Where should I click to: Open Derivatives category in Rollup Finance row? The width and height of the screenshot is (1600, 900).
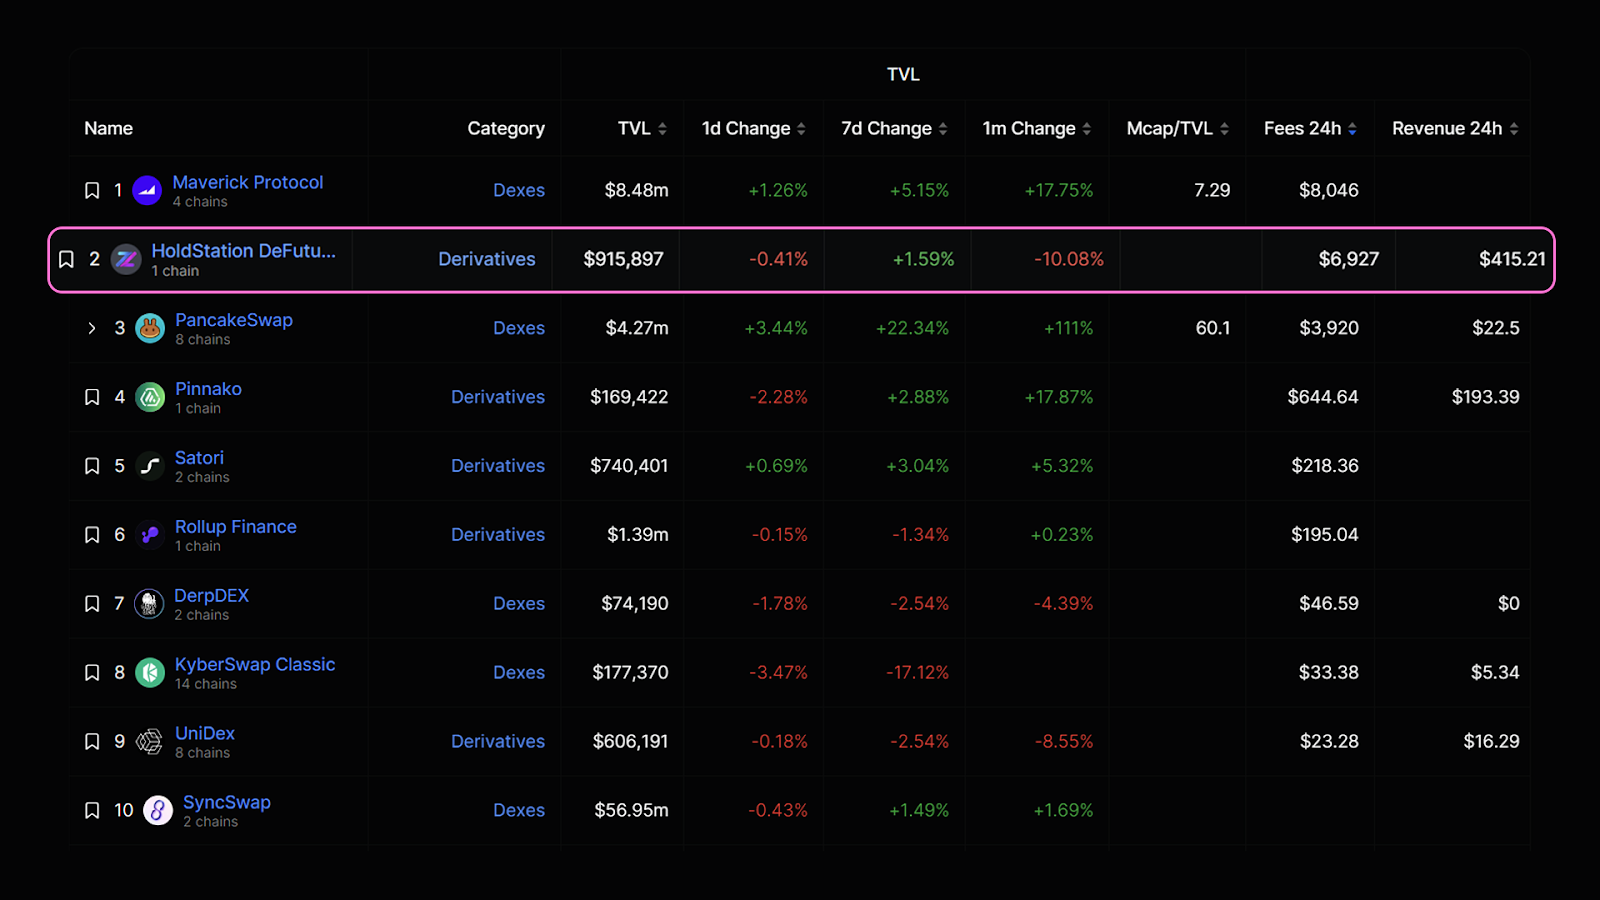(x=498, y=535)
